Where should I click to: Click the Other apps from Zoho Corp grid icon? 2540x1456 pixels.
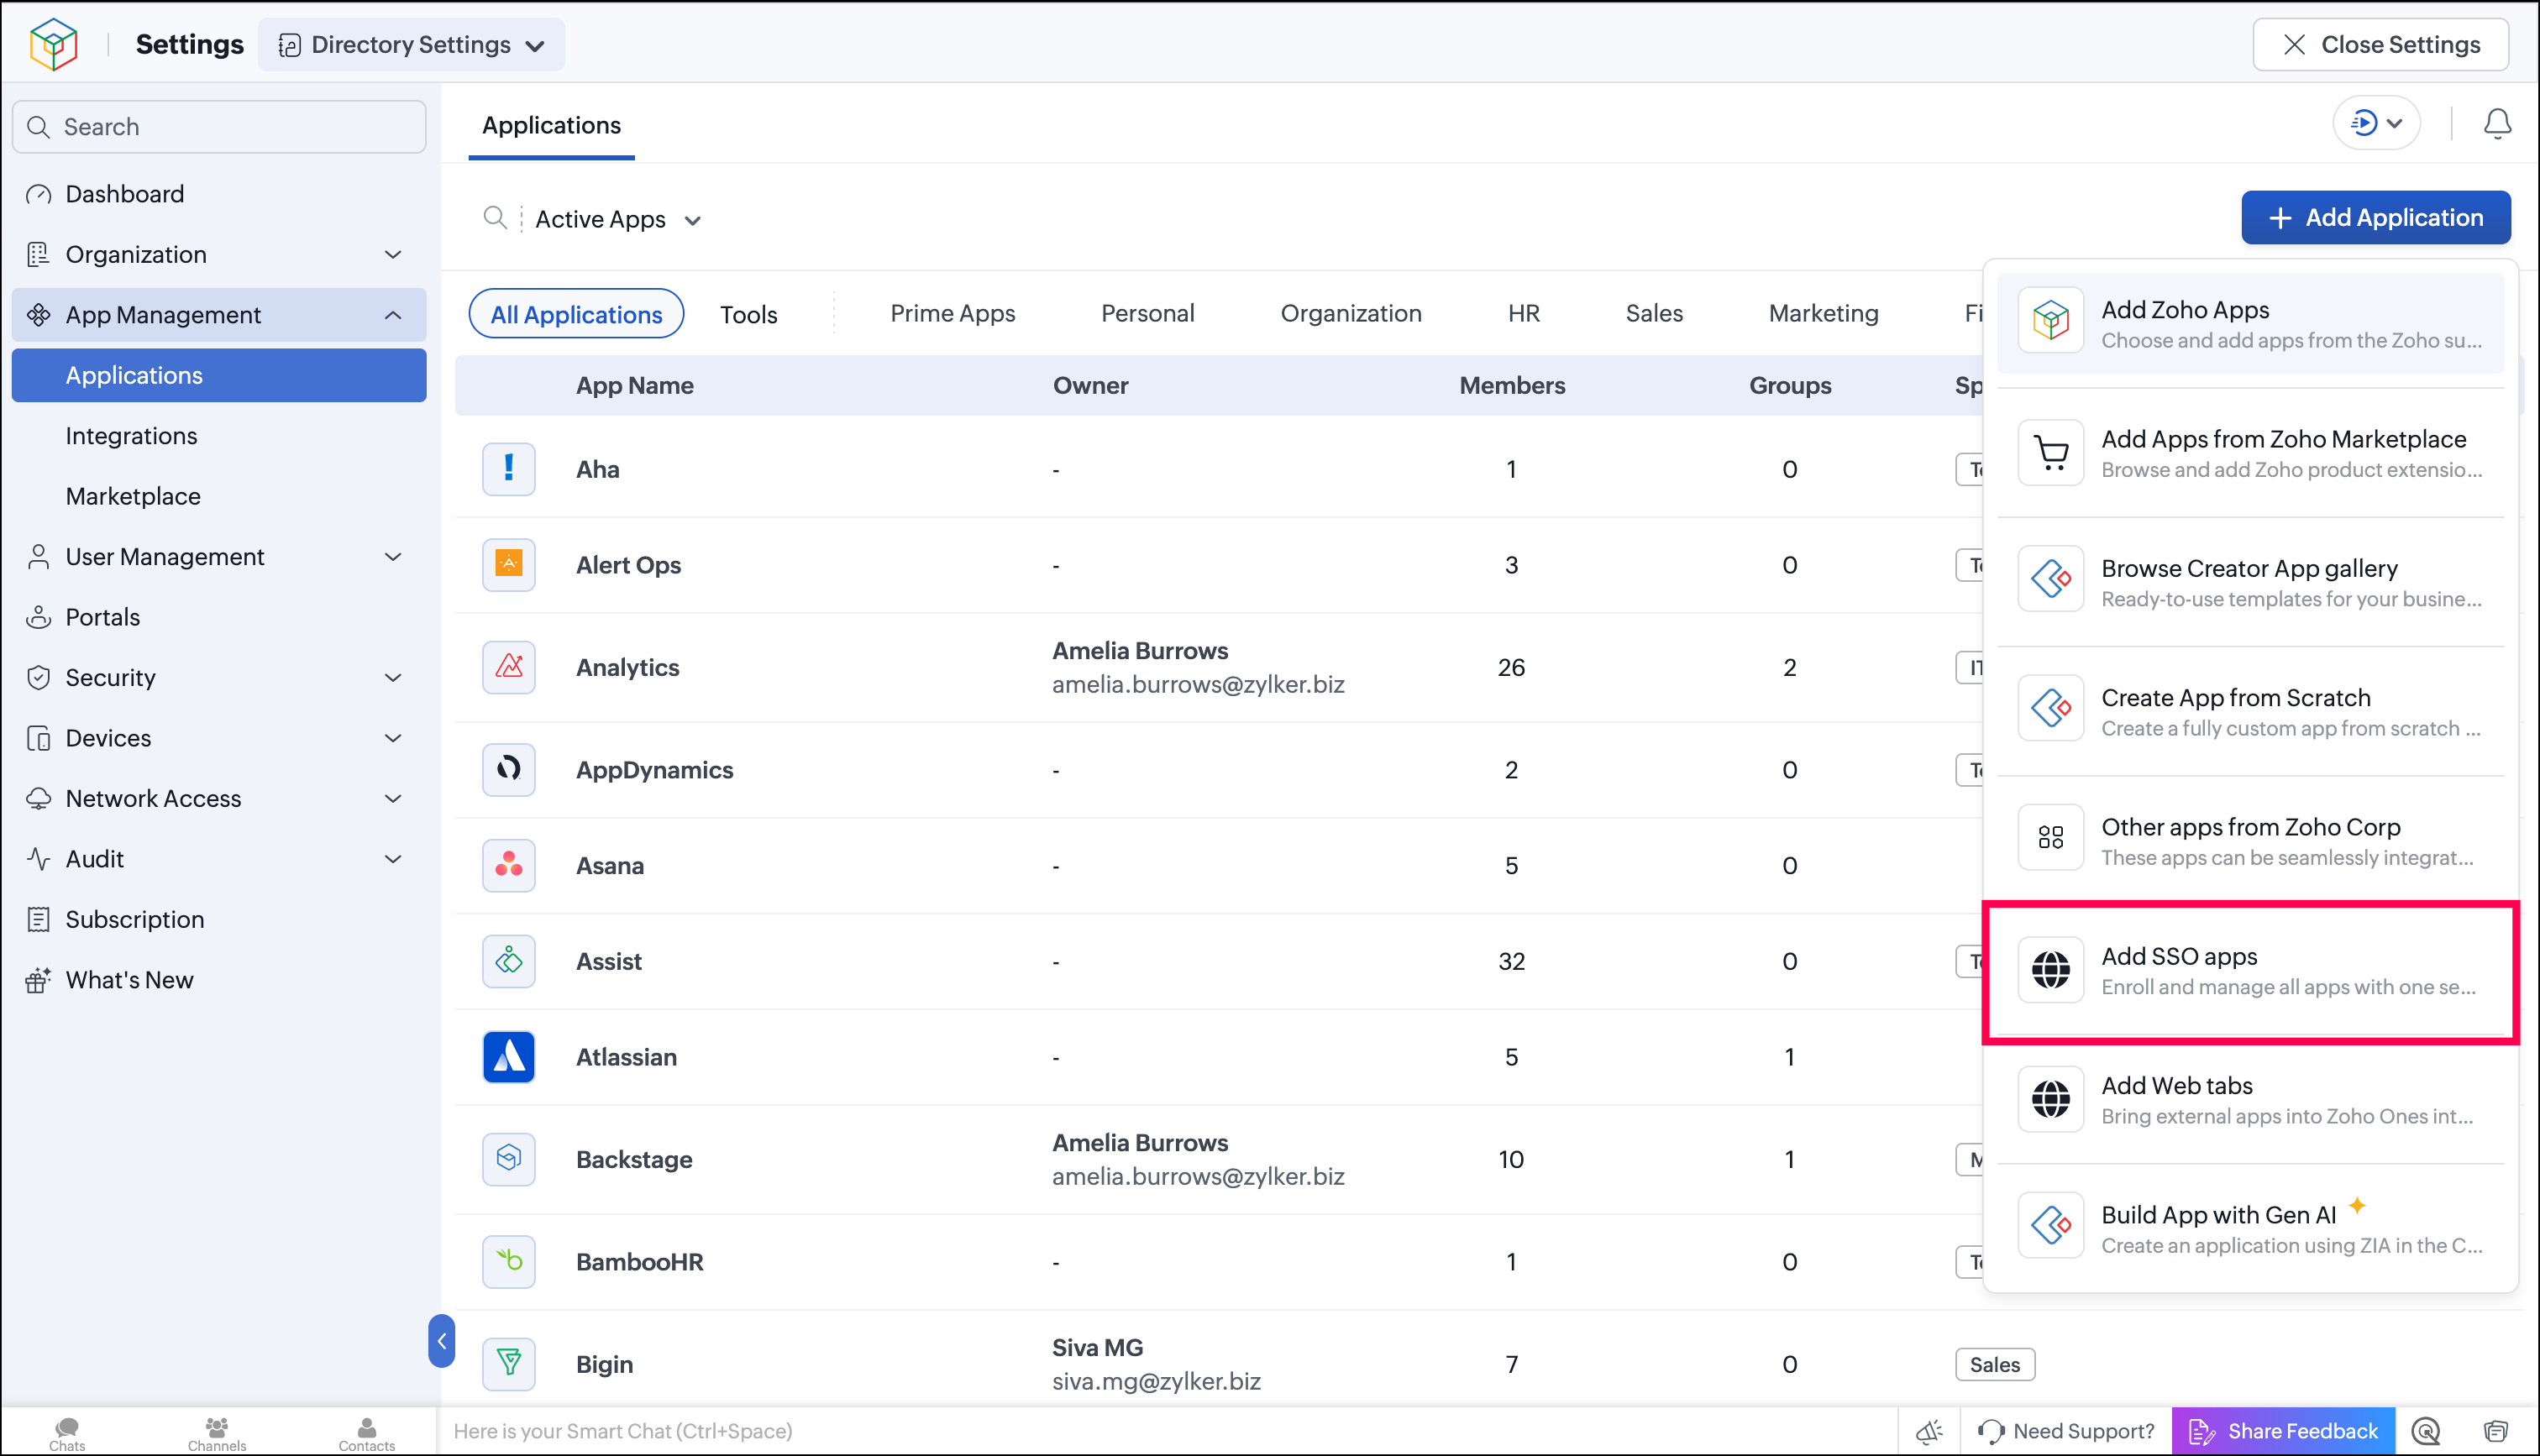click(2050, 837)
